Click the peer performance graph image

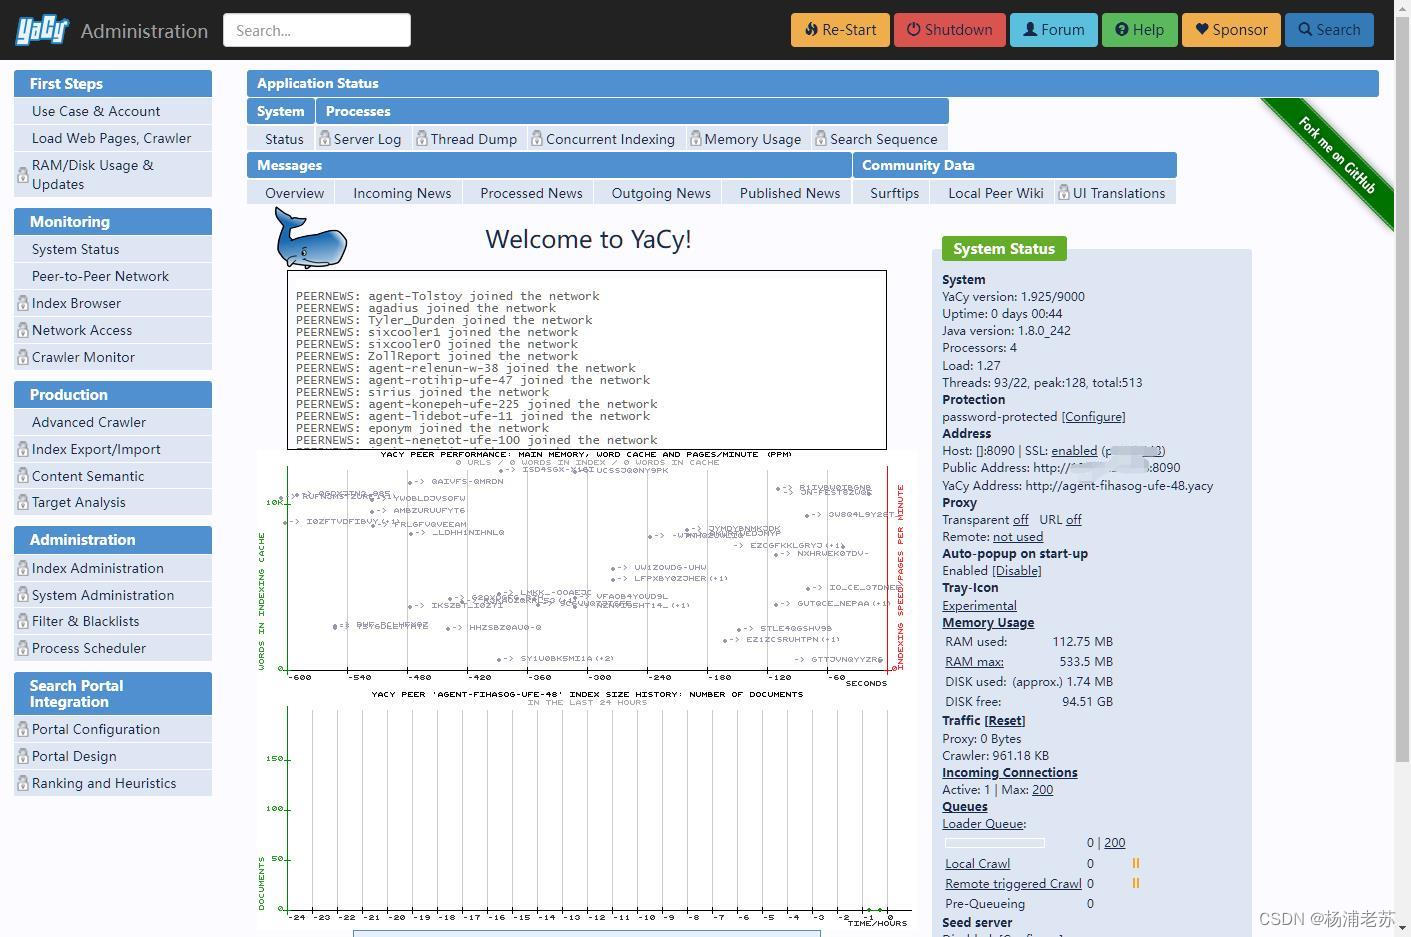[x=586, y=569]
